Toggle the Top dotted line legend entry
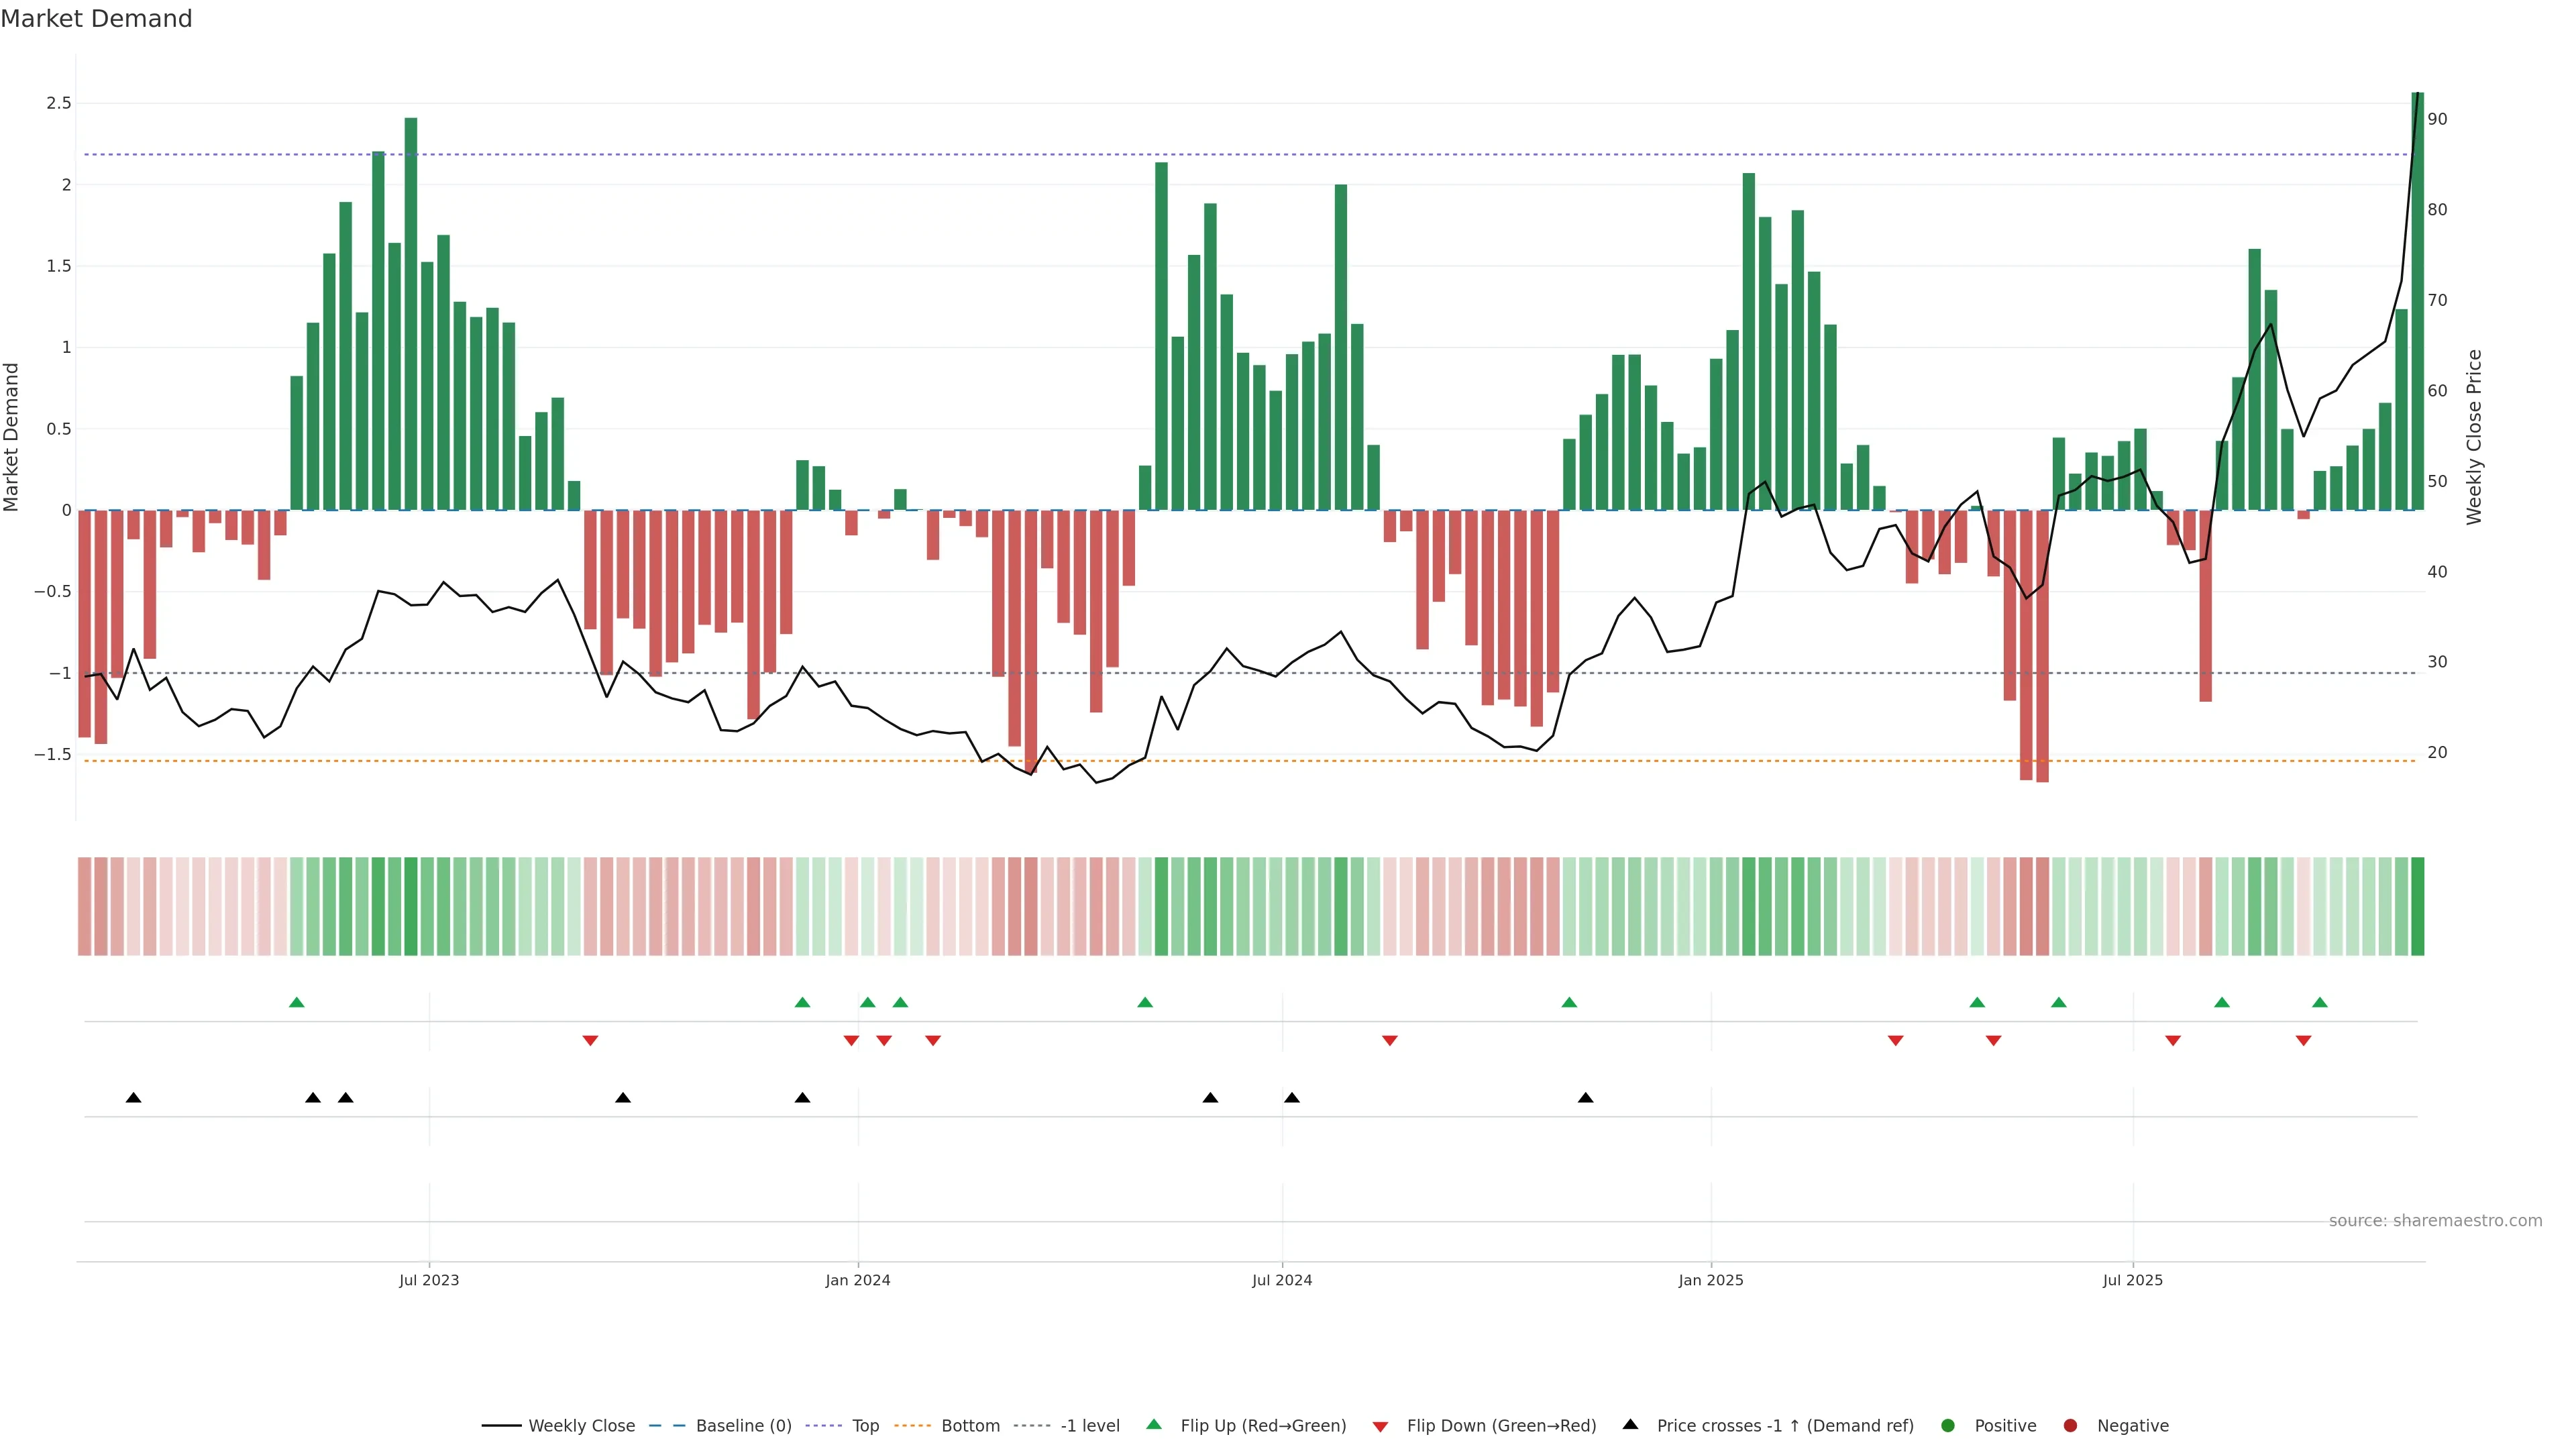 pos(865,1426)
